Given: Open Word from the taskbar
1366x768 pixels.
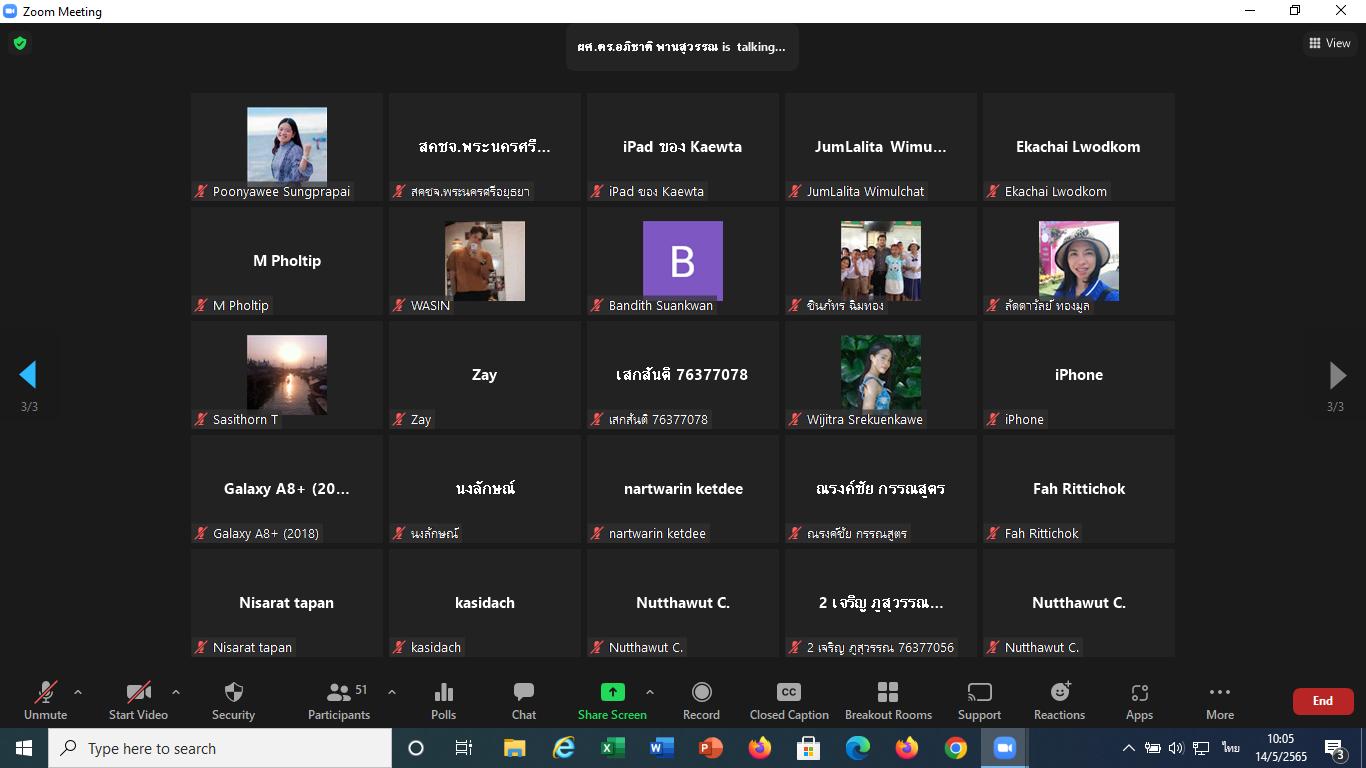Looking at the screenshot, I should pos(661,748).
